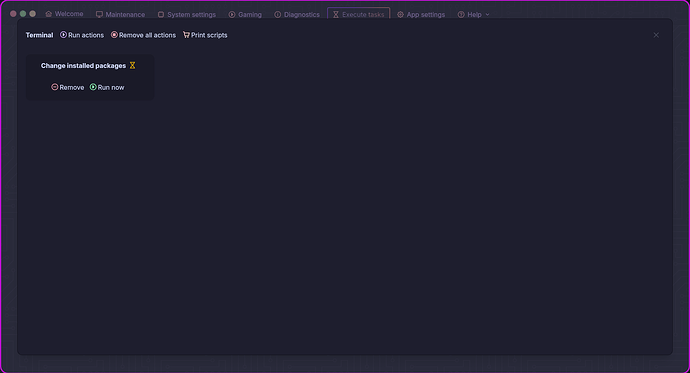Click the Help question mark icon
Image resolution: width=690 pixels, height=373 pixels.
(461, 15)
